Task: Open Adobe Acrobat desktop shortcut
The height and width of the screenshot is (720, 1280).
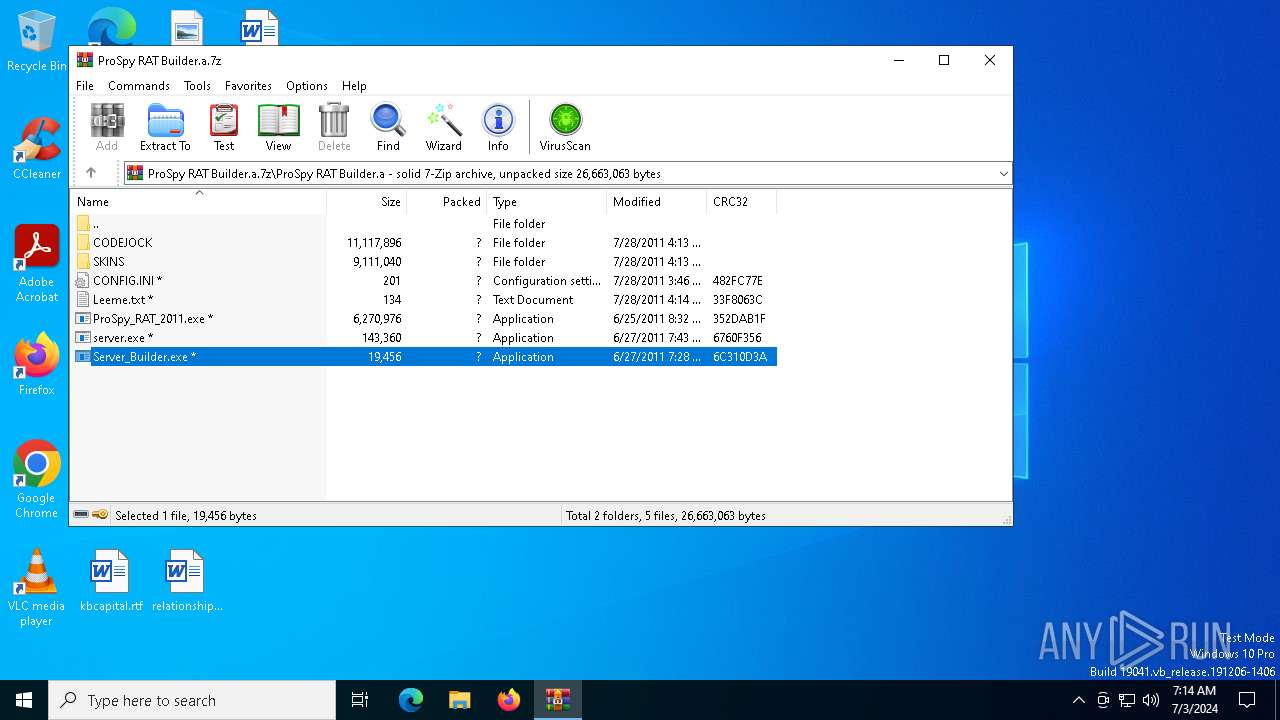Action: point(37,264)
